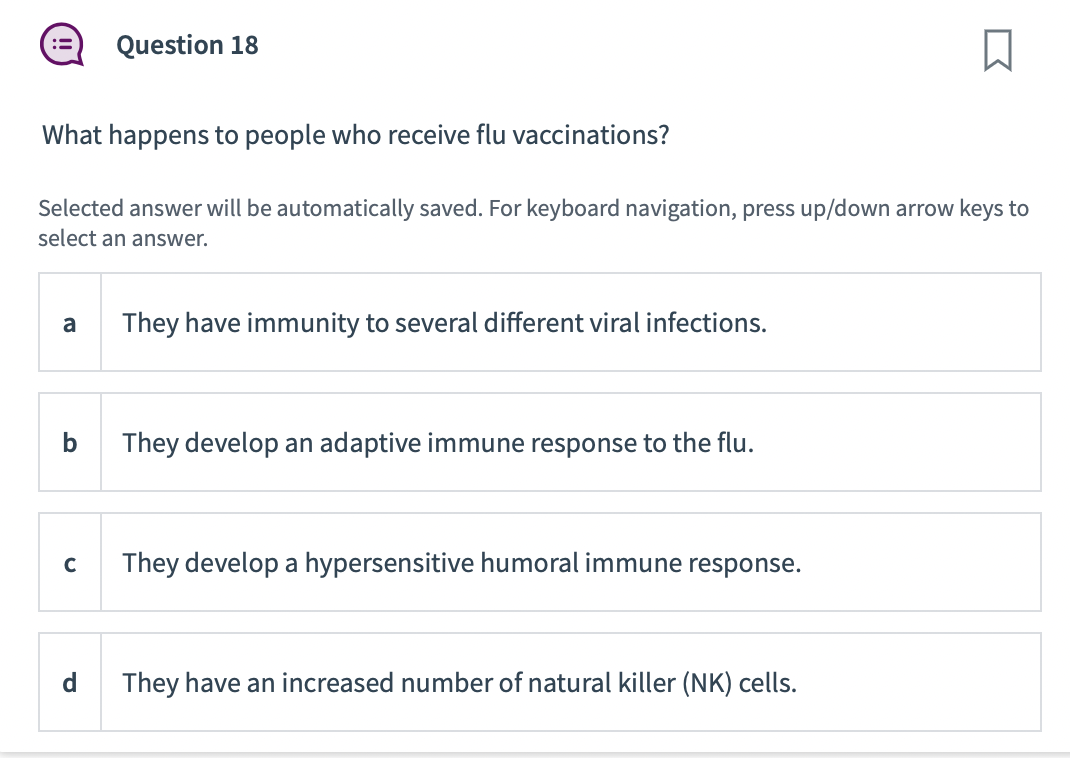Choose 'They develop an adaptive immune response' answer

coord(438,443)
